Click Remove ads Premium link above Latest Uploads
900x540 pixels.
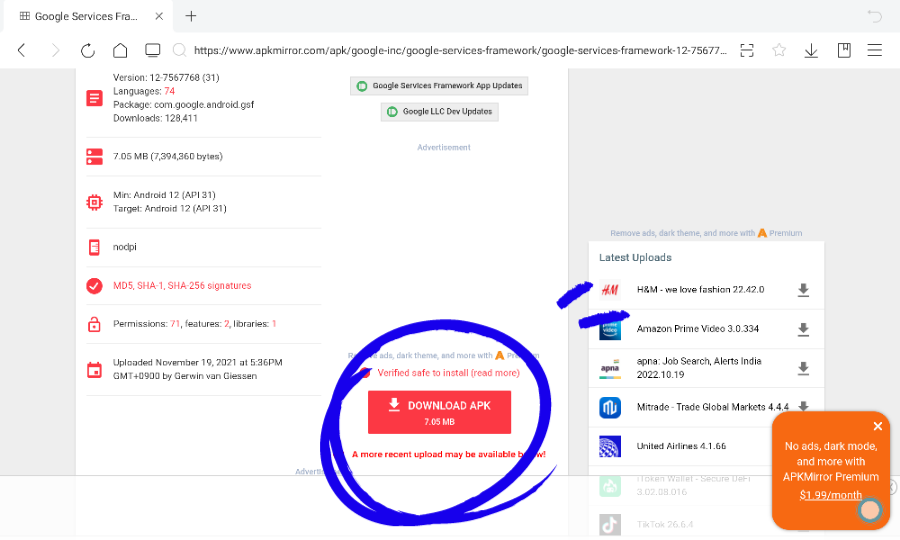click(706, 233)
